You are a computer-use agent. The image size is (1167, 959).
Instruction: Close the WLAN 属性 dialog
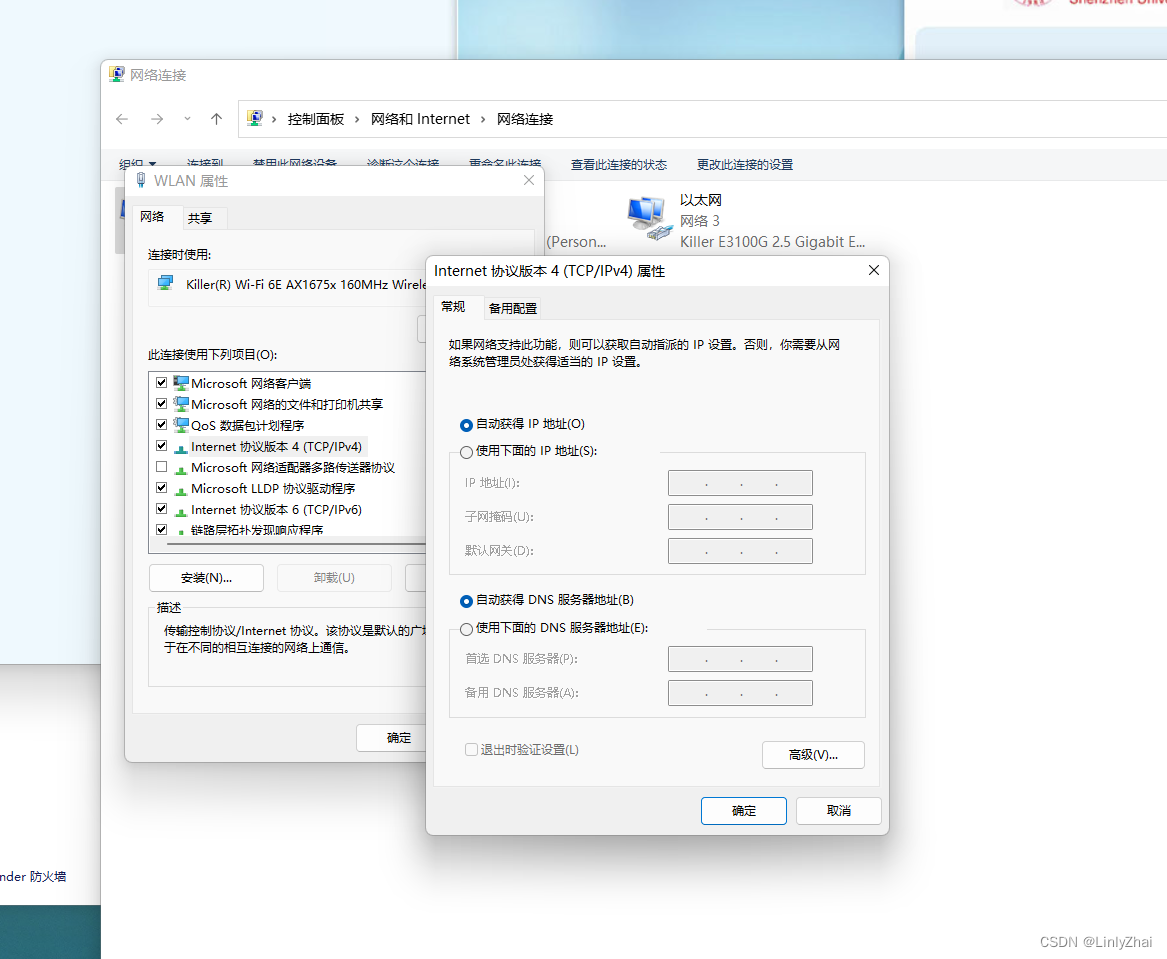[x=529, y=180]
